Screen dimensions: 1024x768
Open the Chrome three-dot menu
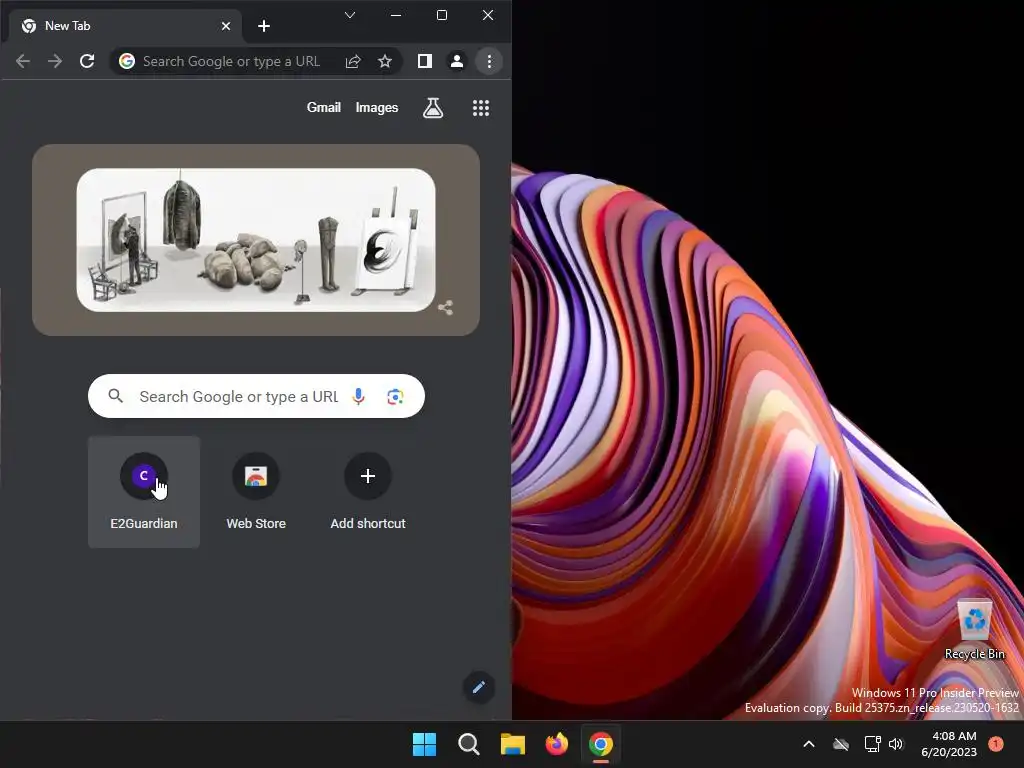click(489, 61)
